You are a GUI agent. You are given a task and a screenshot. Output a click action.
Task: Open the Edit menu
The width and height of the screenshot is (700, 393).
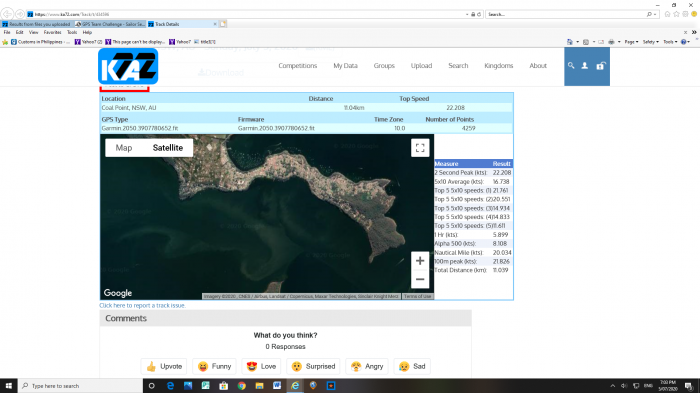[20, 32]
